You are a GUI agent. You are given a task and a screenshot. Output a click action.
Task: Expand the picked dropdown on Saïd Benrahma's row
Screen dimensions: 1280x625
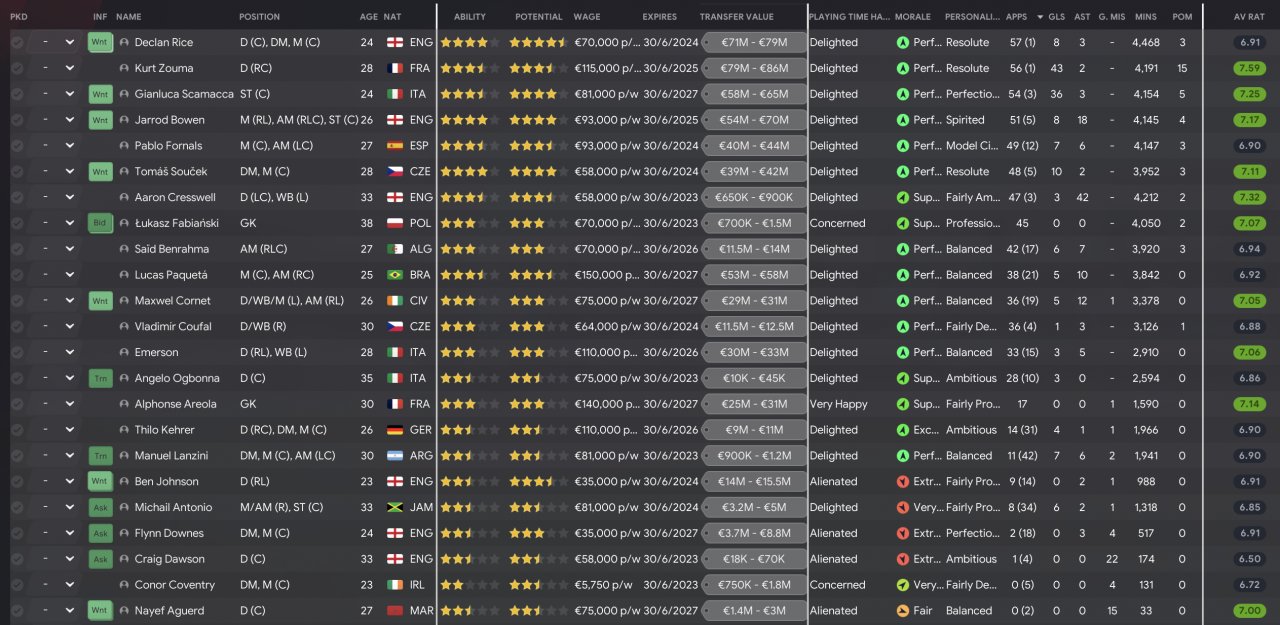coord(55,249)
